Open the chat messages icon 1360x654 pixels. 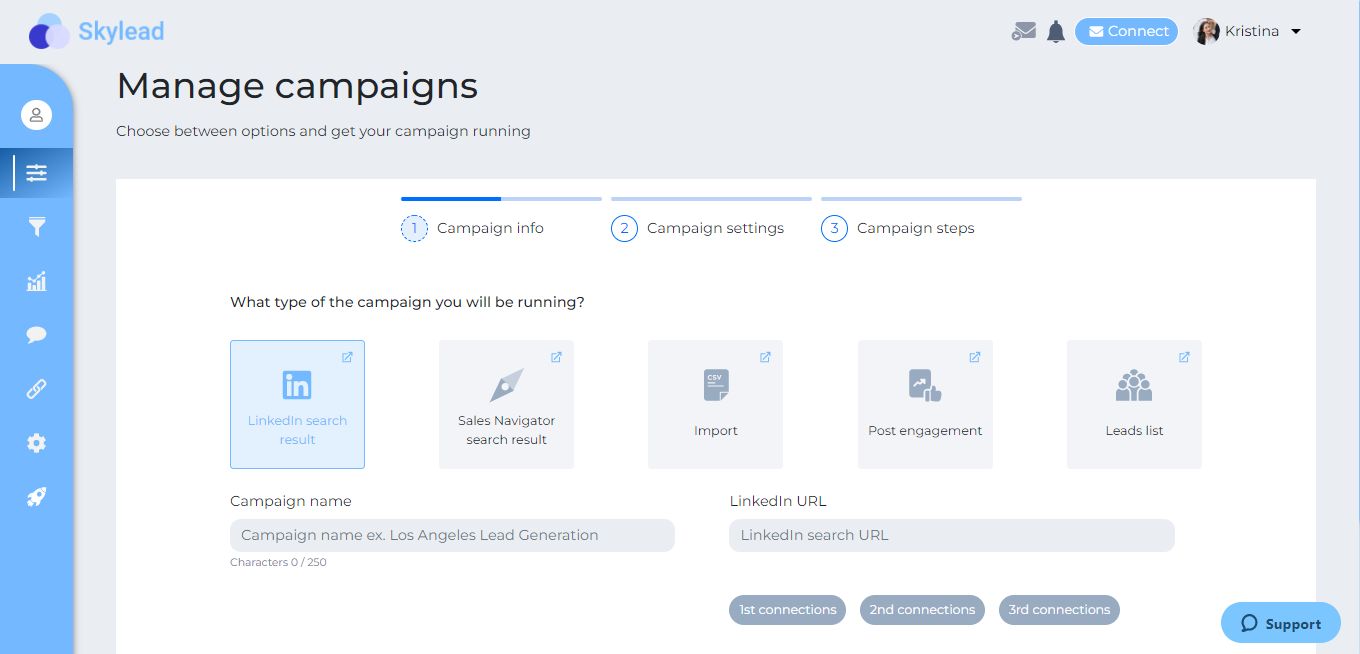(37, 335)
